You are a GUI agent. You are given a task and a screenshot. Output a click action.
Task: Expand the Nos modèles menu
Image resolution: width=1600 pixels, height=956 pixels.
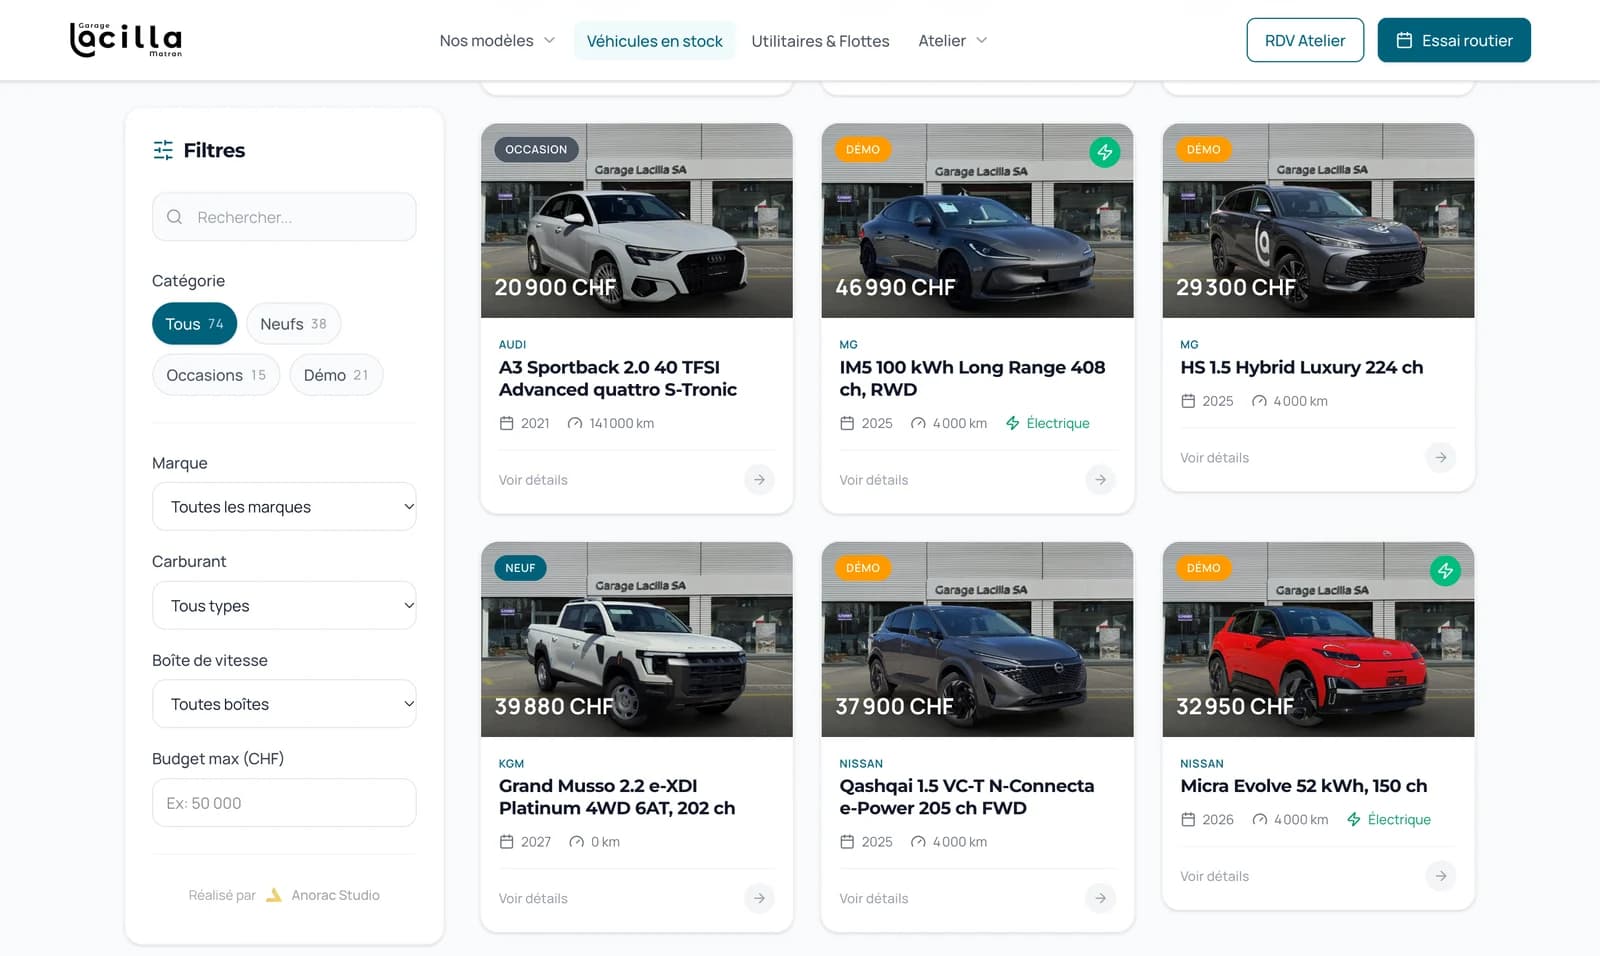click(x=497, y=41)
